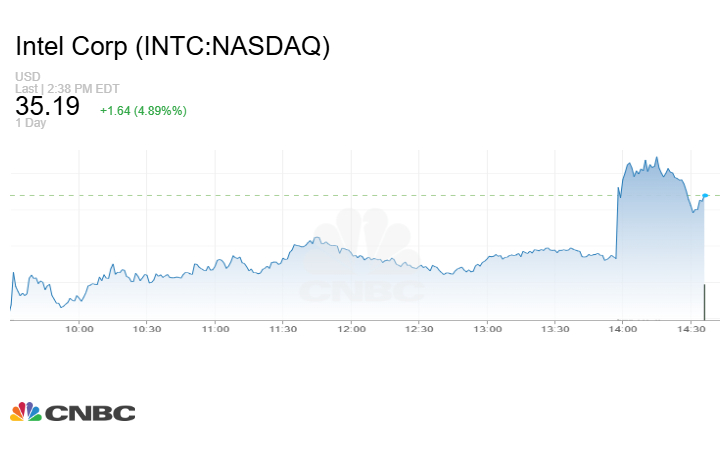Click the 14:00 time axis label
720x450 pixels.
[x=623, y=328]
